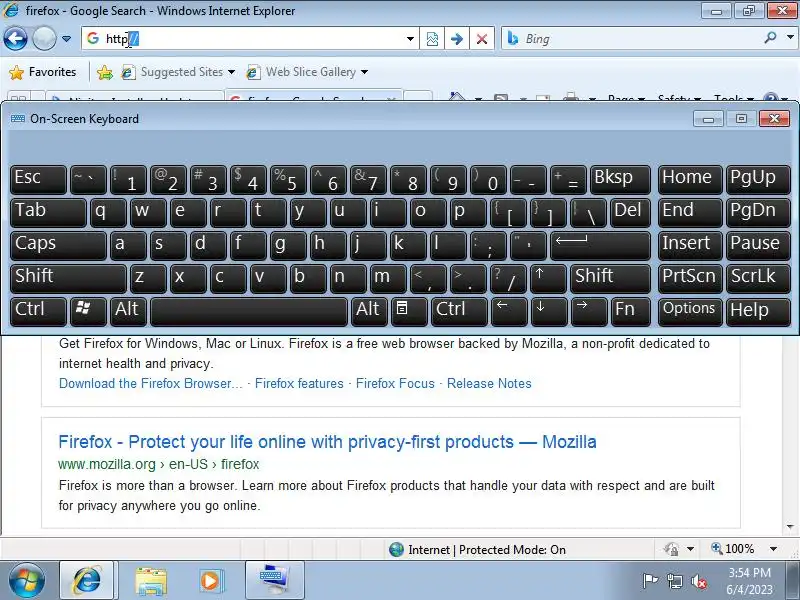The image size is (800, 600).
Task: Open Download the Firefox Browser link
Action: (x=151, y=384)
